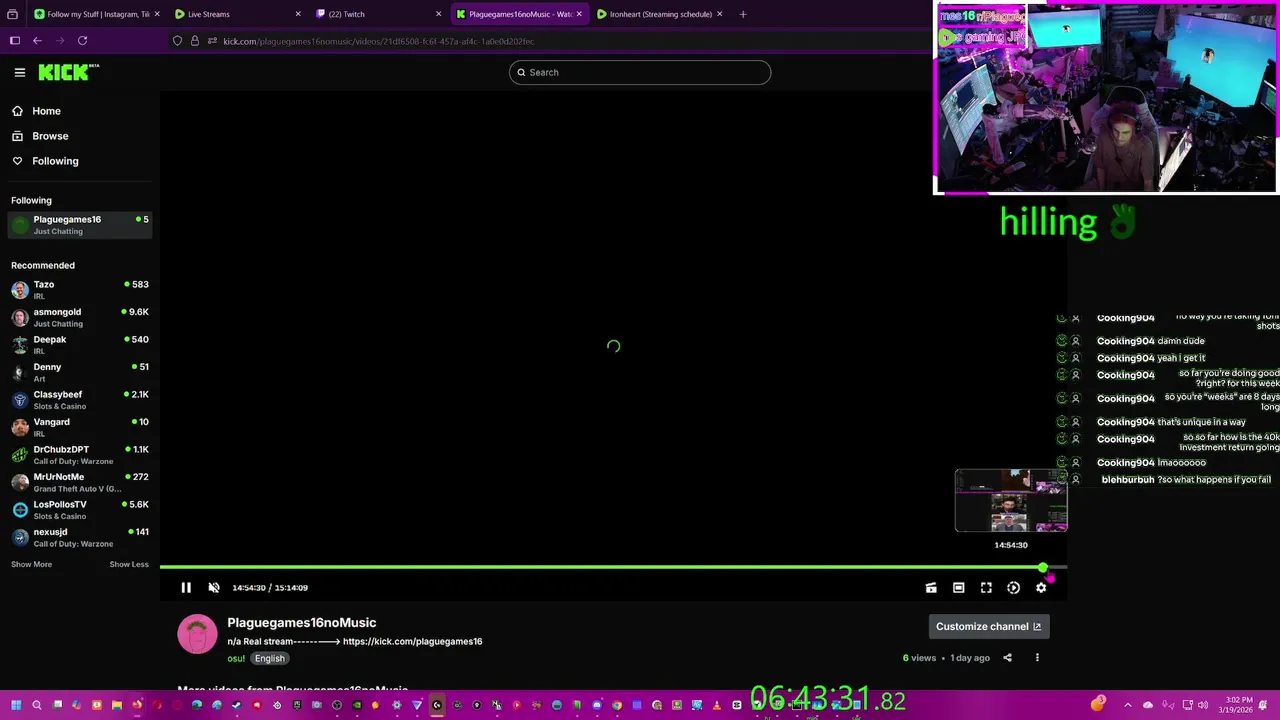The image size is (1280, 720).
Task: Open LosPollosTV recommended channel
Action: point(80,510)
